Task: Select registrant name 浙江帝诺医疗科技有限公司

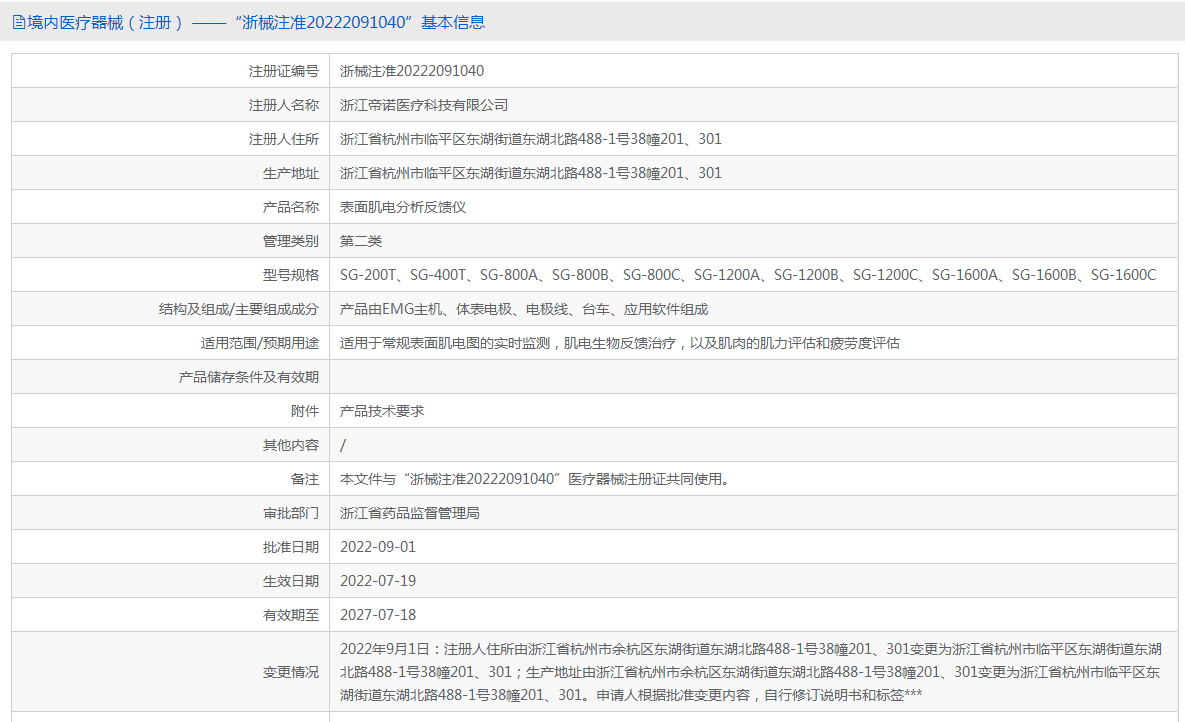Action: [424, 105]
